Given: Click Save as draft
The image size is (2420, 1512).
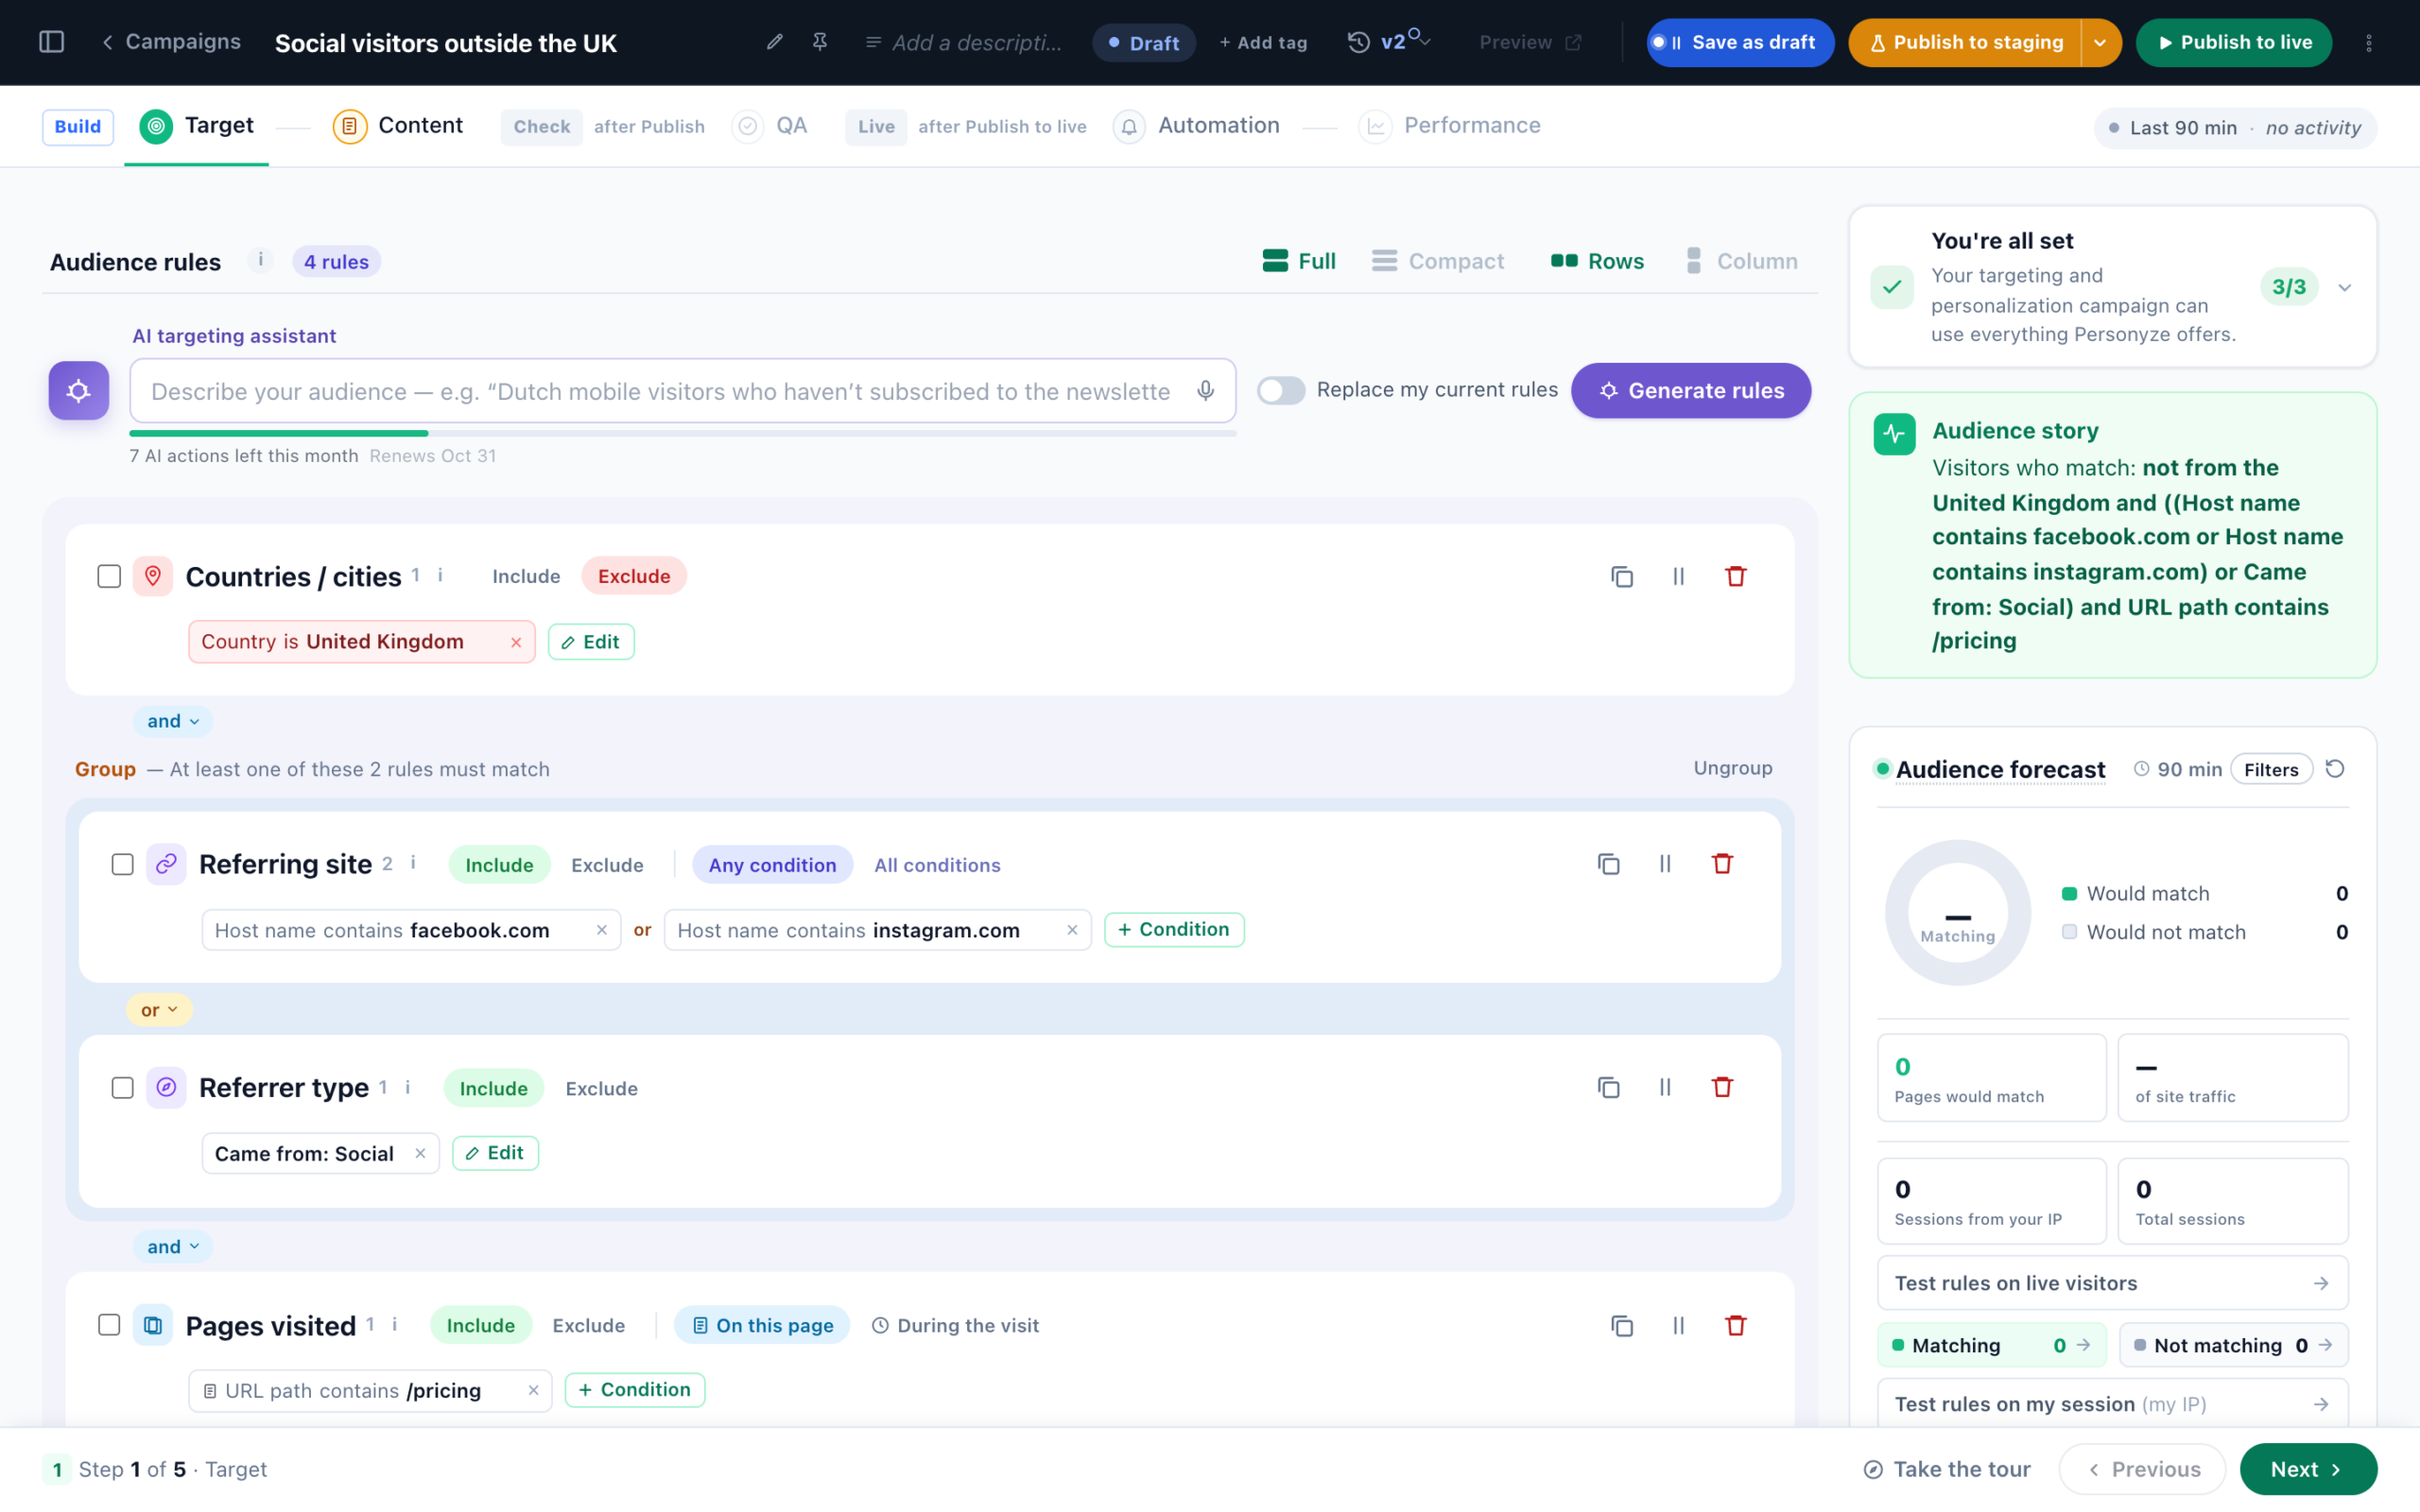Looking at the screenshot, I should tap(1740, 43).
